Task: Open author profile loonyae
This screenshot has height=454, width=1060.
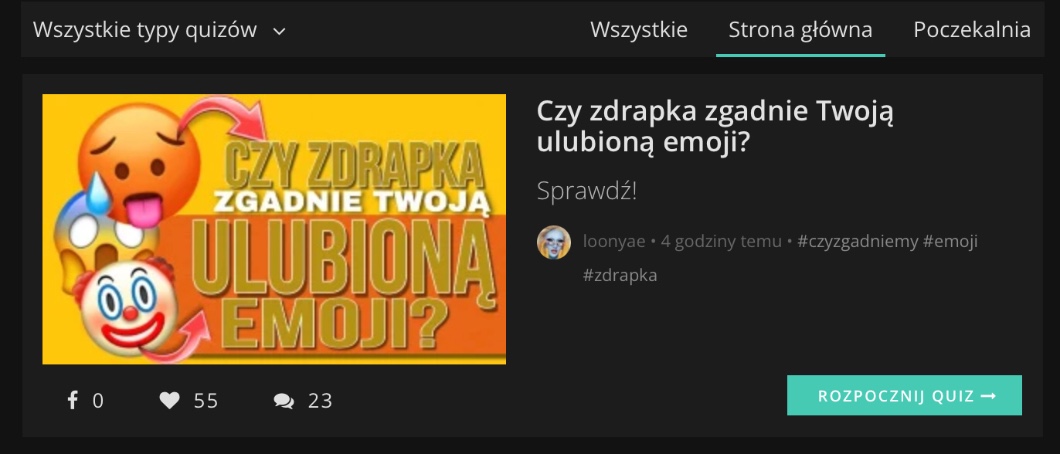Action: [x=614, y=241]
